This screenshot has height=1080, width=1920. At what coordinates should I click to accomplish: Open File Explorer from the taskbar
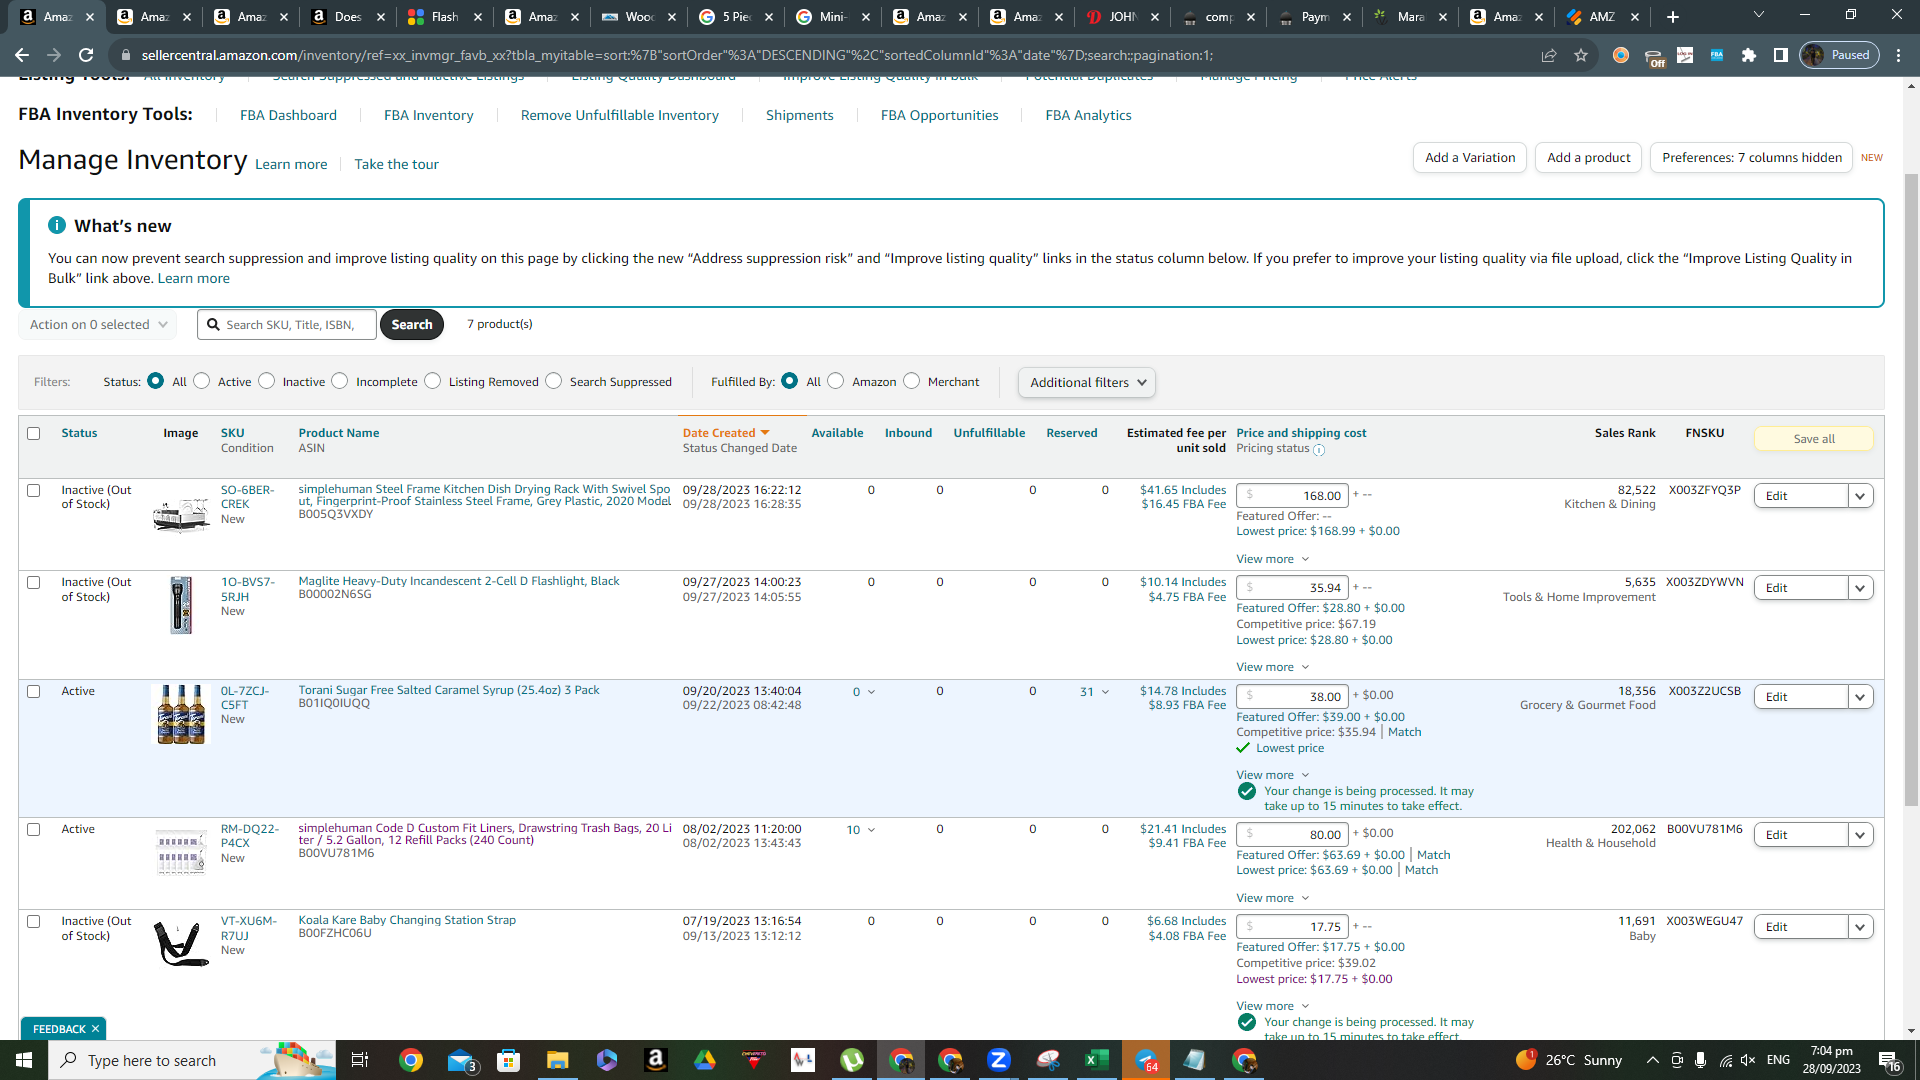(x=557, y=1060)
